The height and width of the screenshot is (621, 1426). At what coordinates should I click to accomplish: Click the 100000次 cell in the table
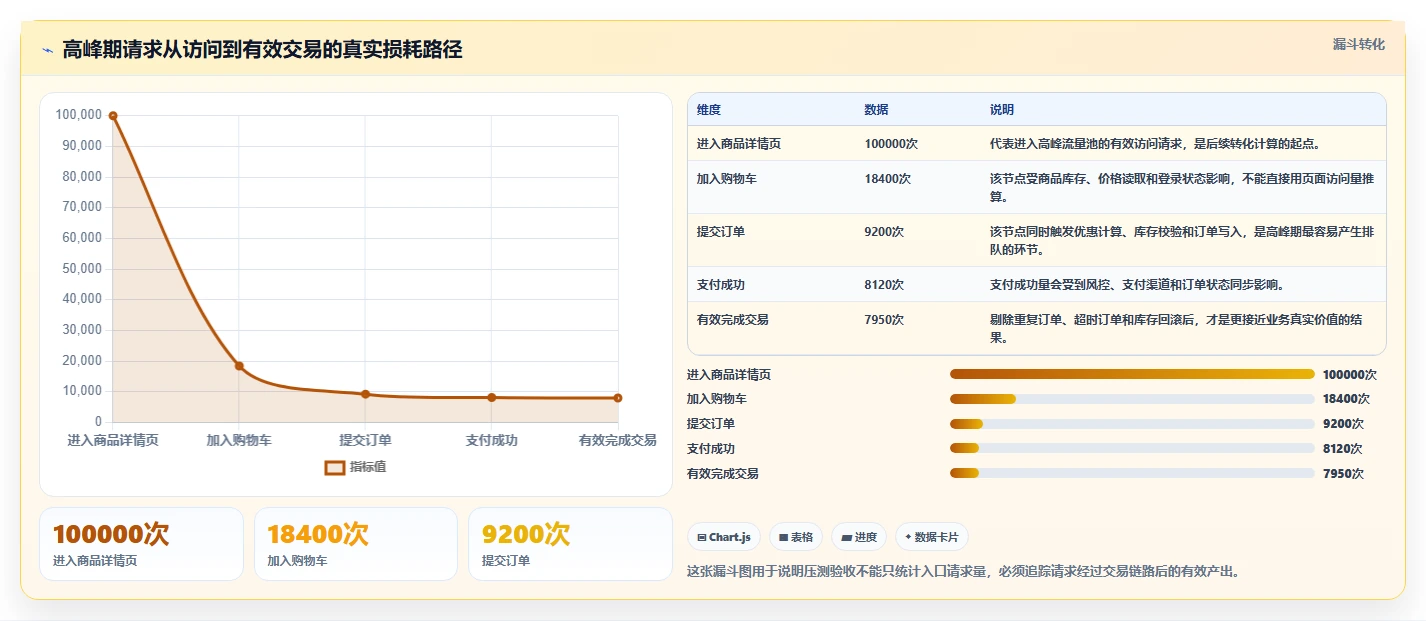[x=891, y=144]
